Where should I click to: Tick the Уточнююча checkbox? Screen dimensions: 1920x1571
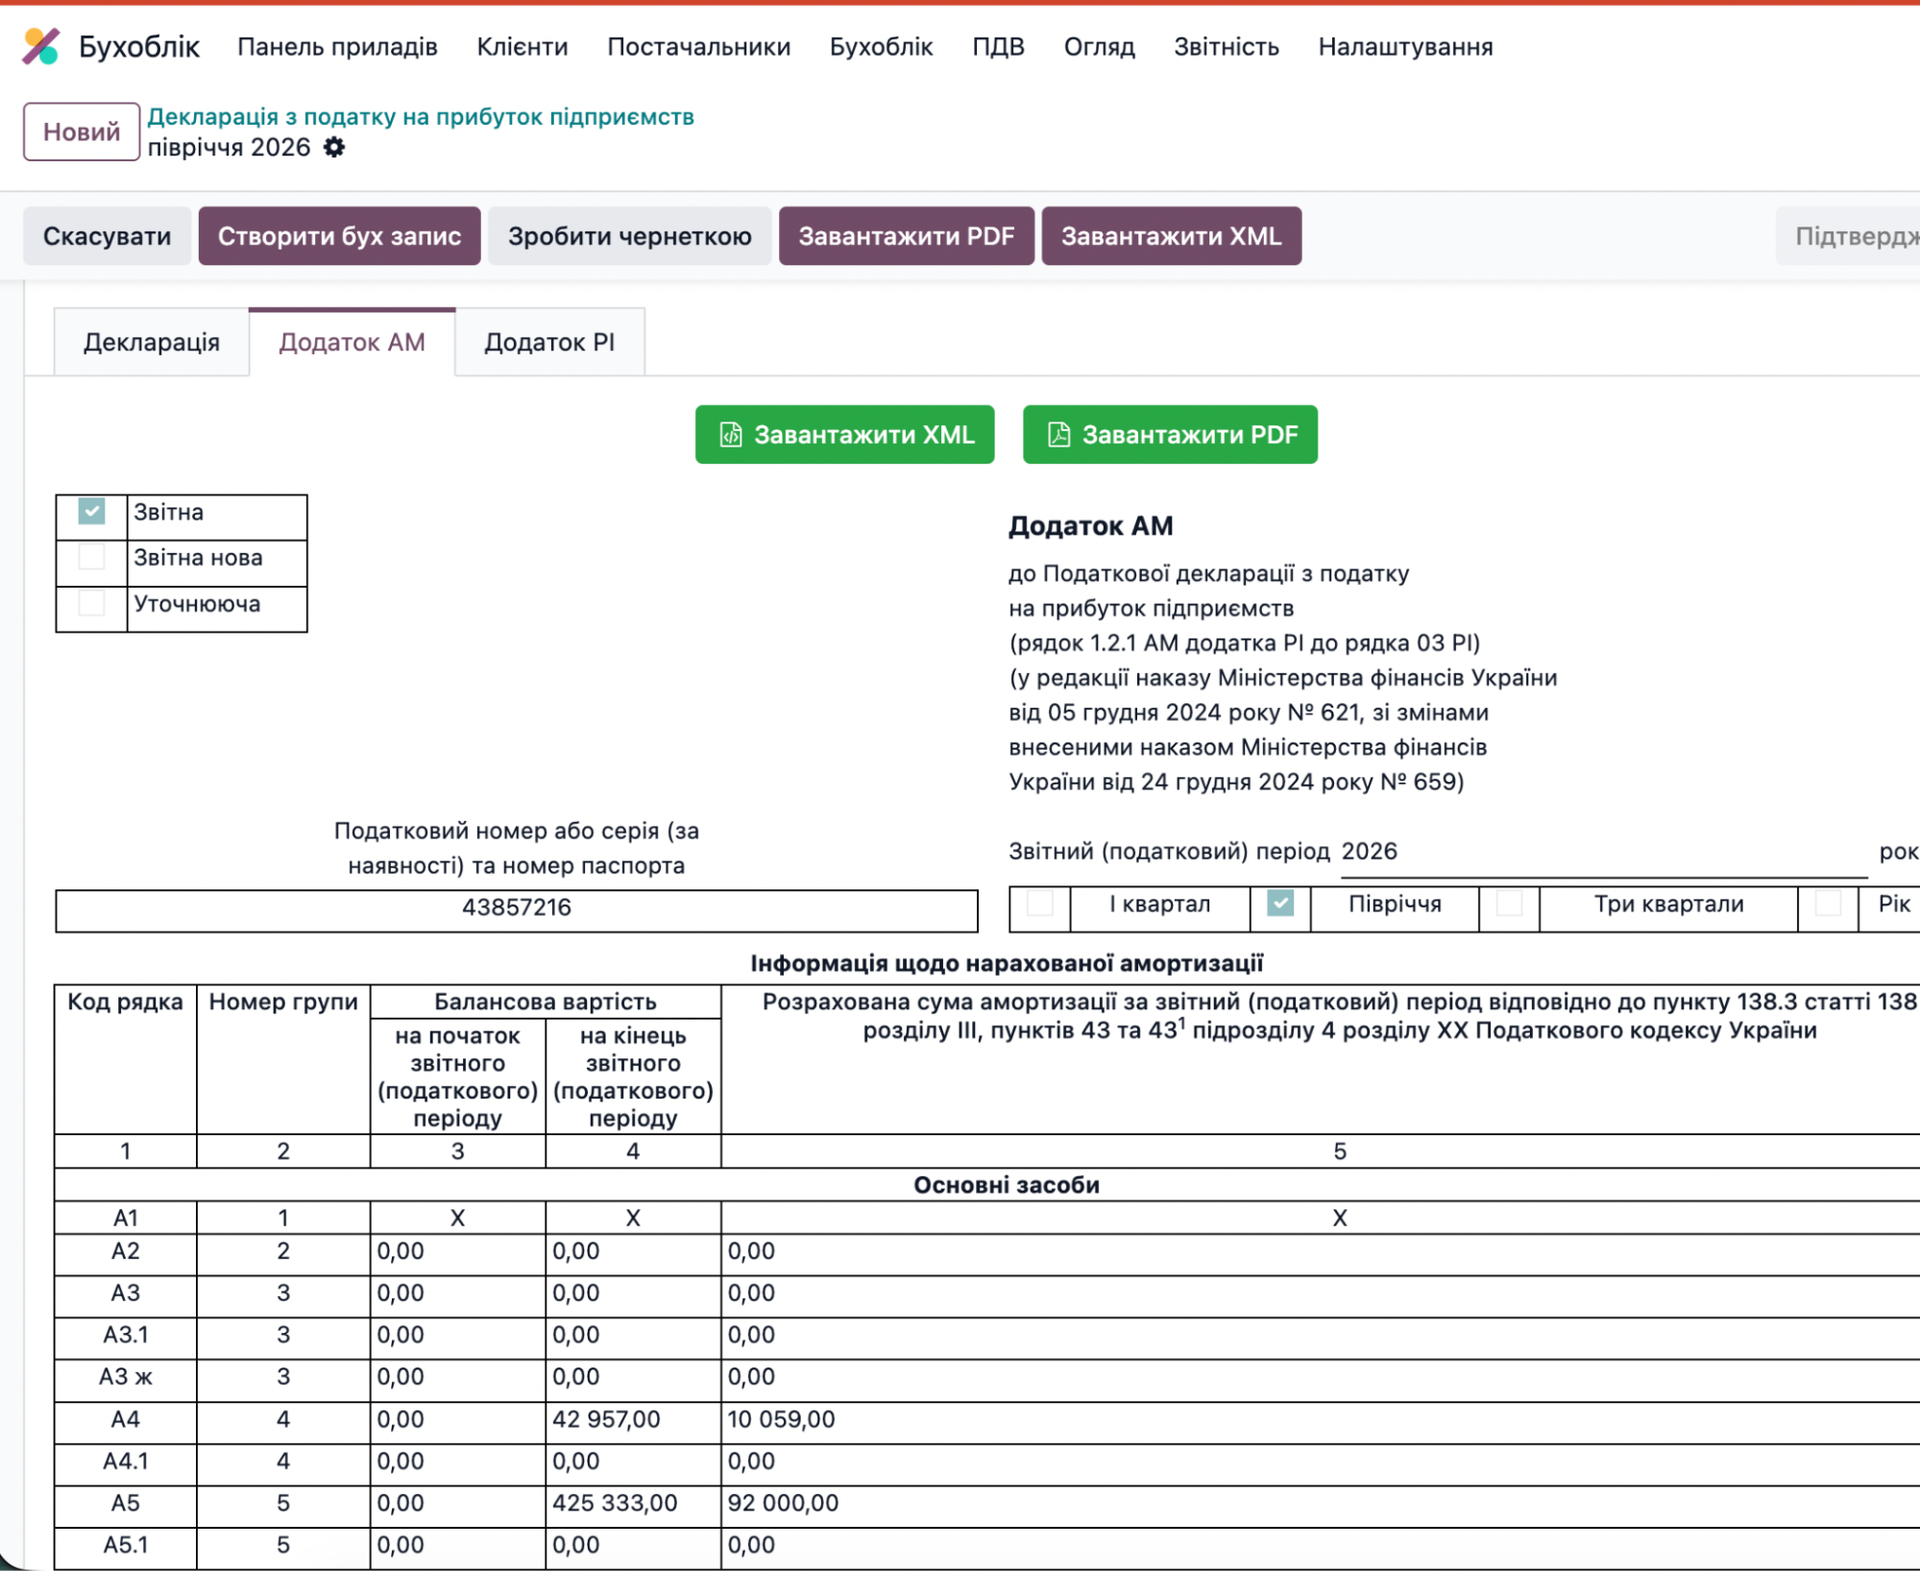click(91, 603)
